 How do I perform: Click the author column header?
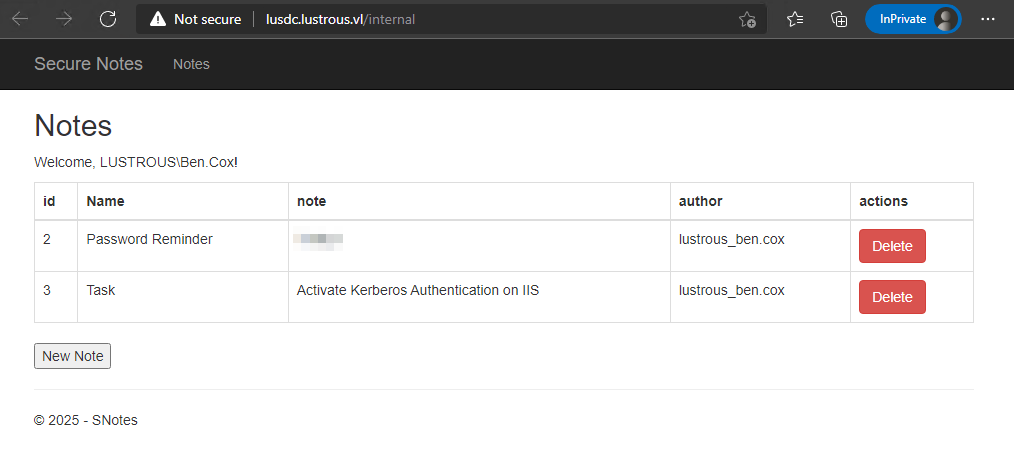coord(700,201)
